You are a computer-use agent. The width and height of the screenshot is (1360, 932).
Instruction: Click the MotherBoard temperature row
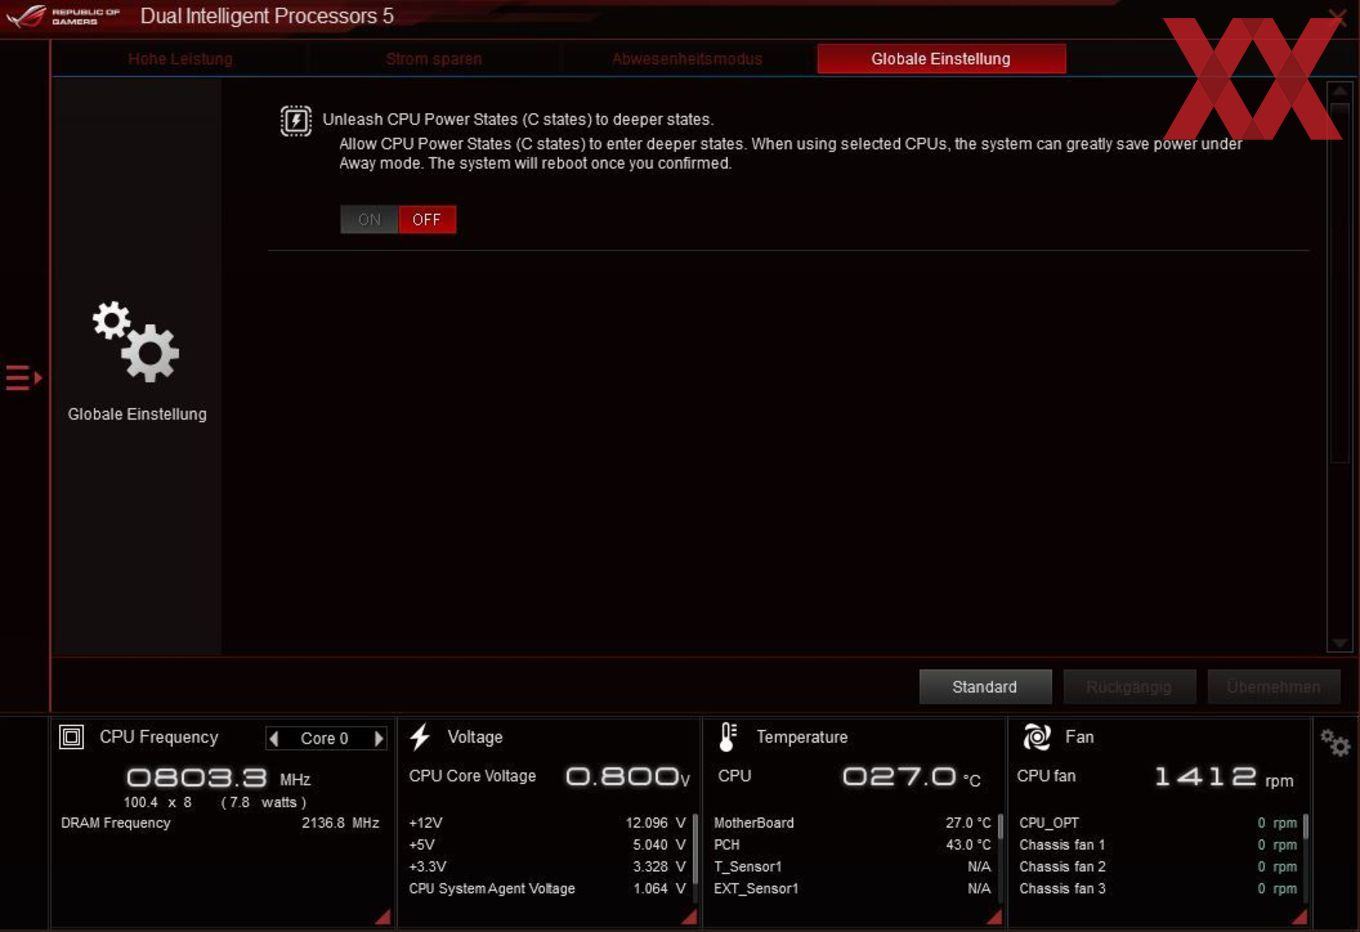click(852, 823)
